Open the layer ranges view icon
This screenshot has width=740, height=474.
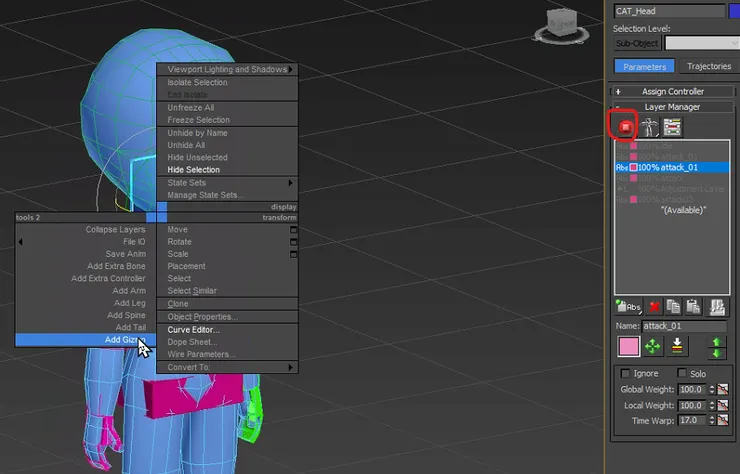[672, 127]
